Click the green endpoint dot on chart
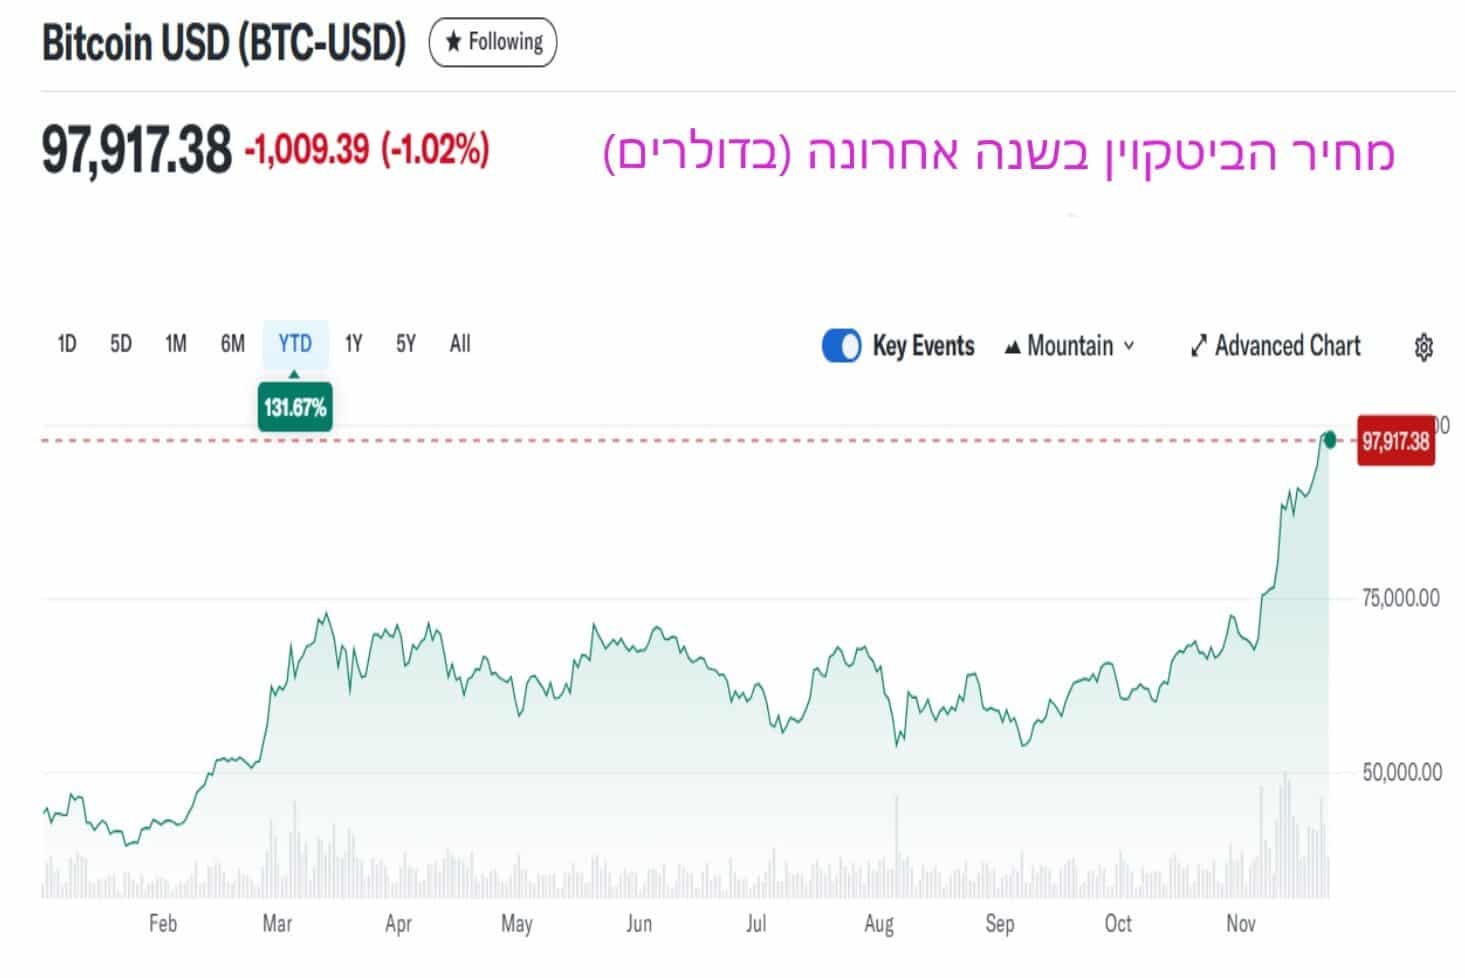1465x978 pixels. [x=1329, y=439]
